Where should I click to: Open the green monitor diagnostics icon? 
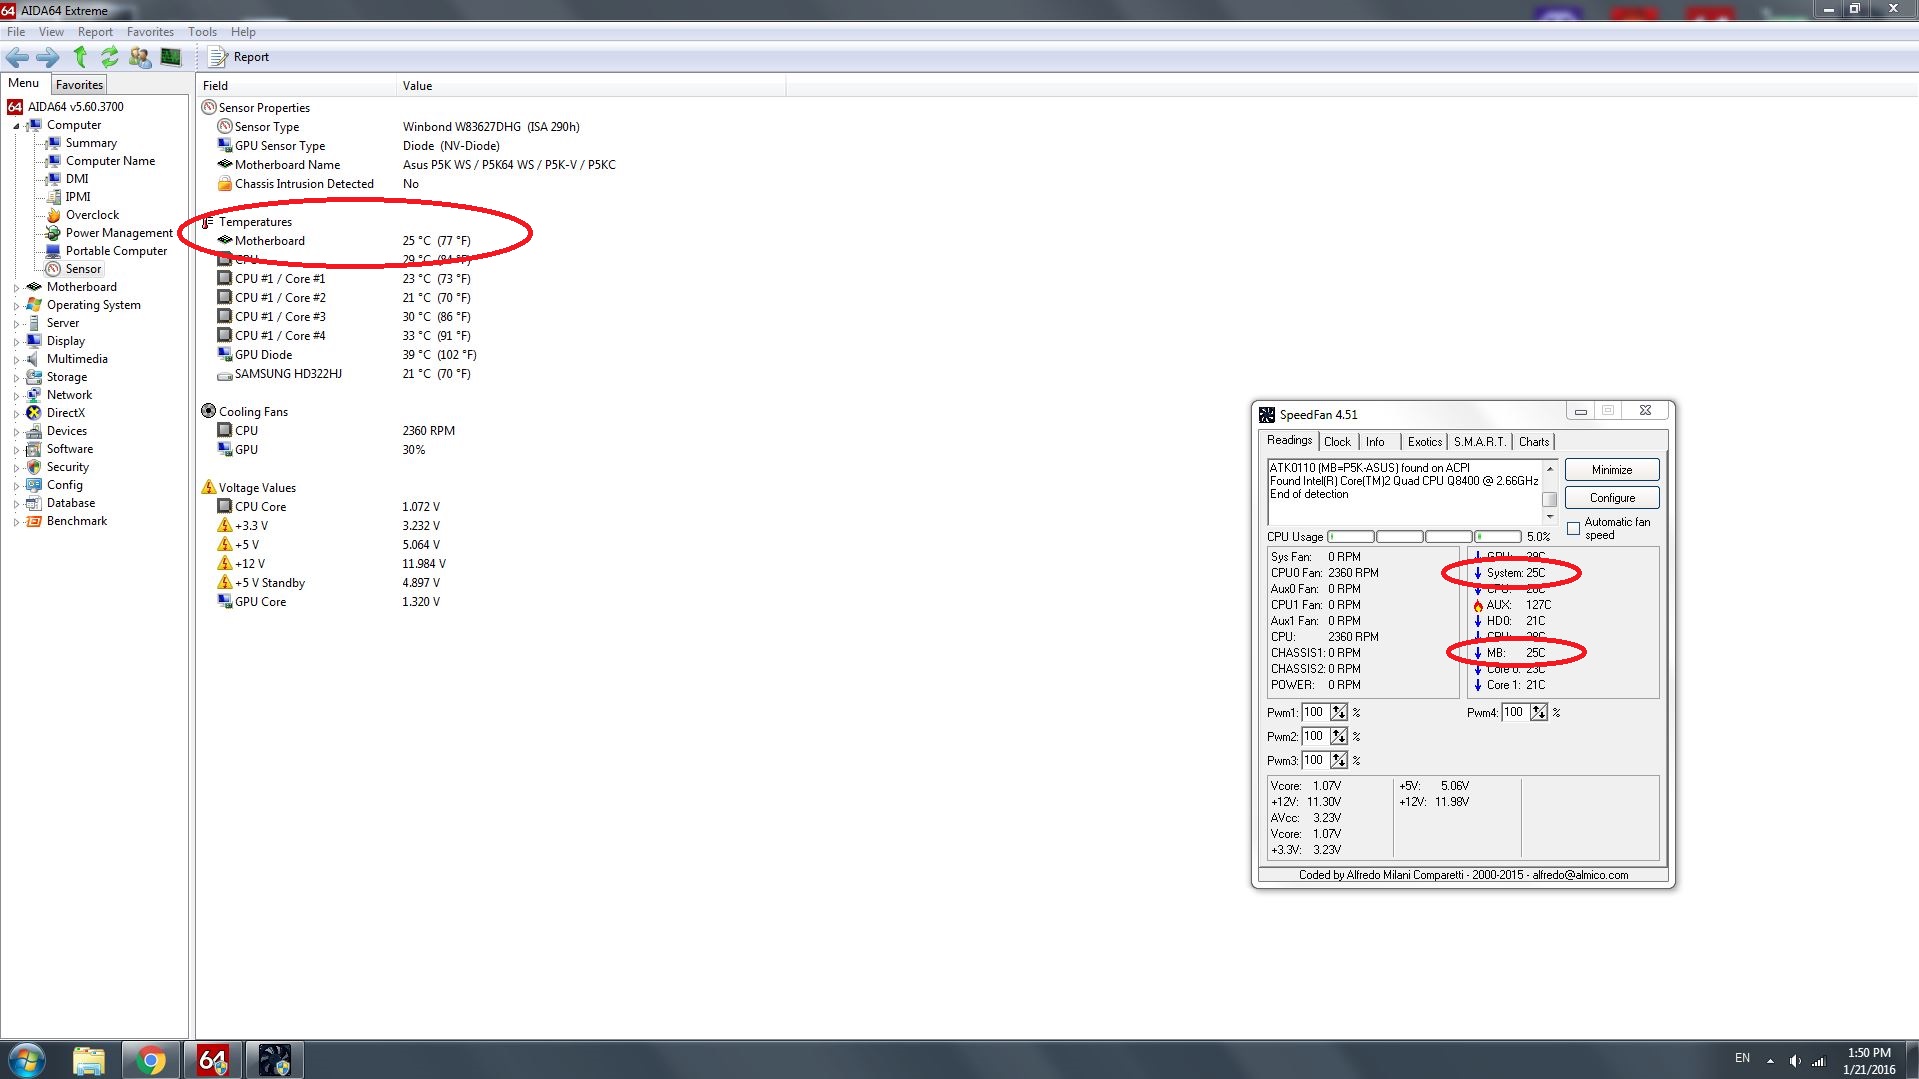(x=171, y=57)
